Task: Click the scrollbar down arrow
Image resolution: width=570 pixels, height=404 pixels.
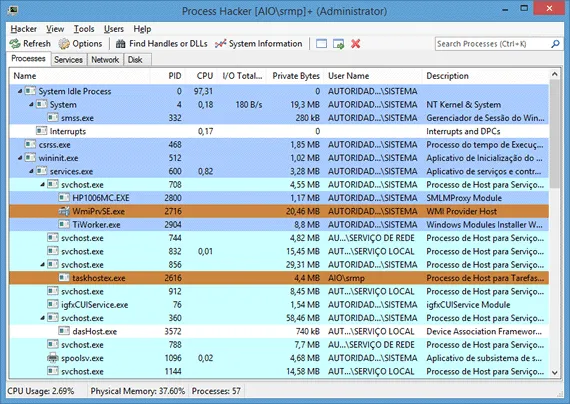Action: click(554, 372)
